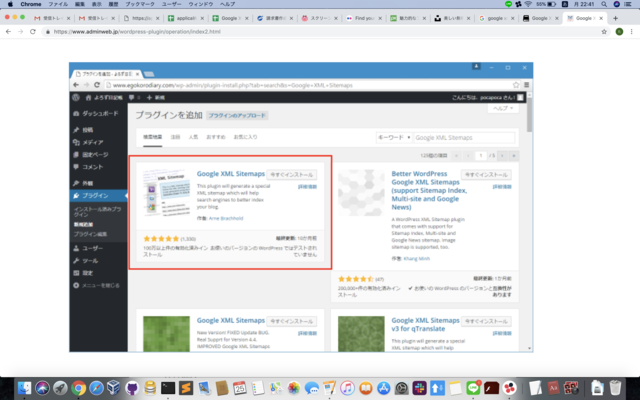Click 今すぐインストール for Arne Brachhold's plugin
The image size is (640, 400).
coord(291,175)
